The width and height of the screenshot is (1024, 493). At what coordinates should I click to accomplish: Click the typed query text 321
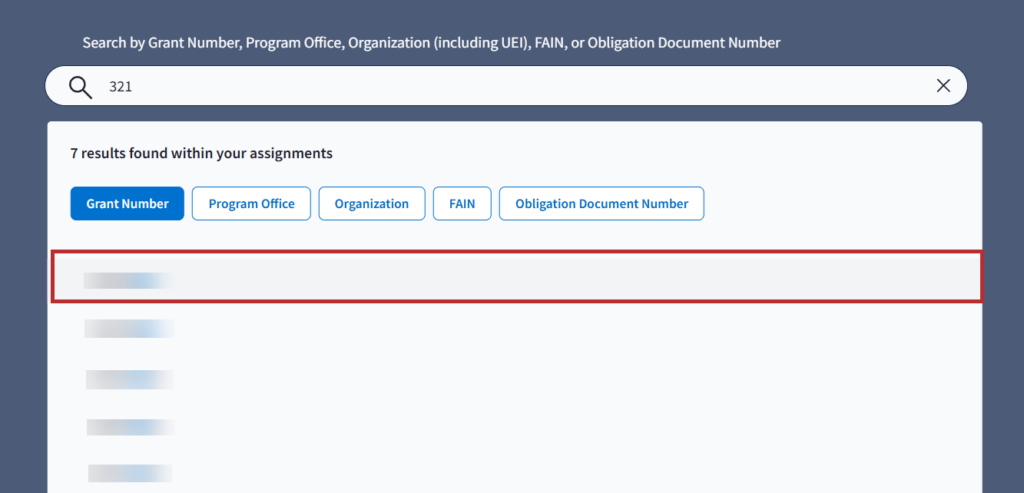pos(121,87)
